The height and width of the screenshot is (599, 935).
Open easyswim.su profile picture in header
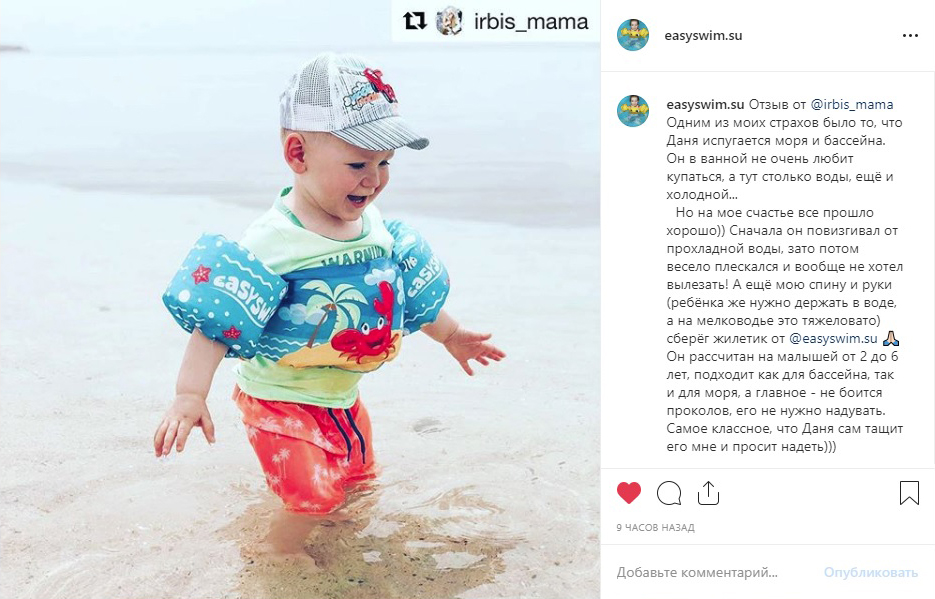tap(633, 35)
